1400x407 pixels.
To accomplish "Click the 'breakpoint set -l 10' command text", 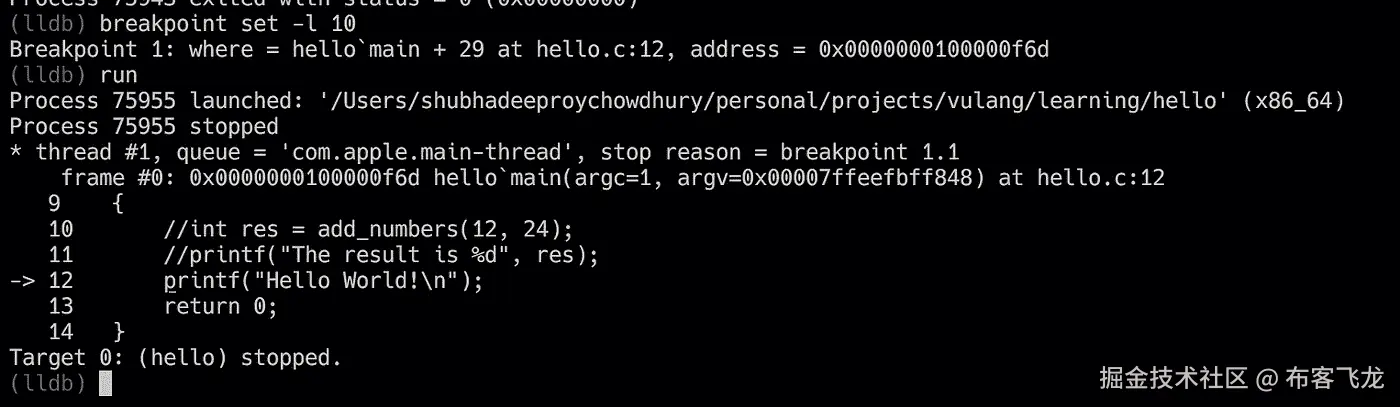I will (x=227, y=23).
